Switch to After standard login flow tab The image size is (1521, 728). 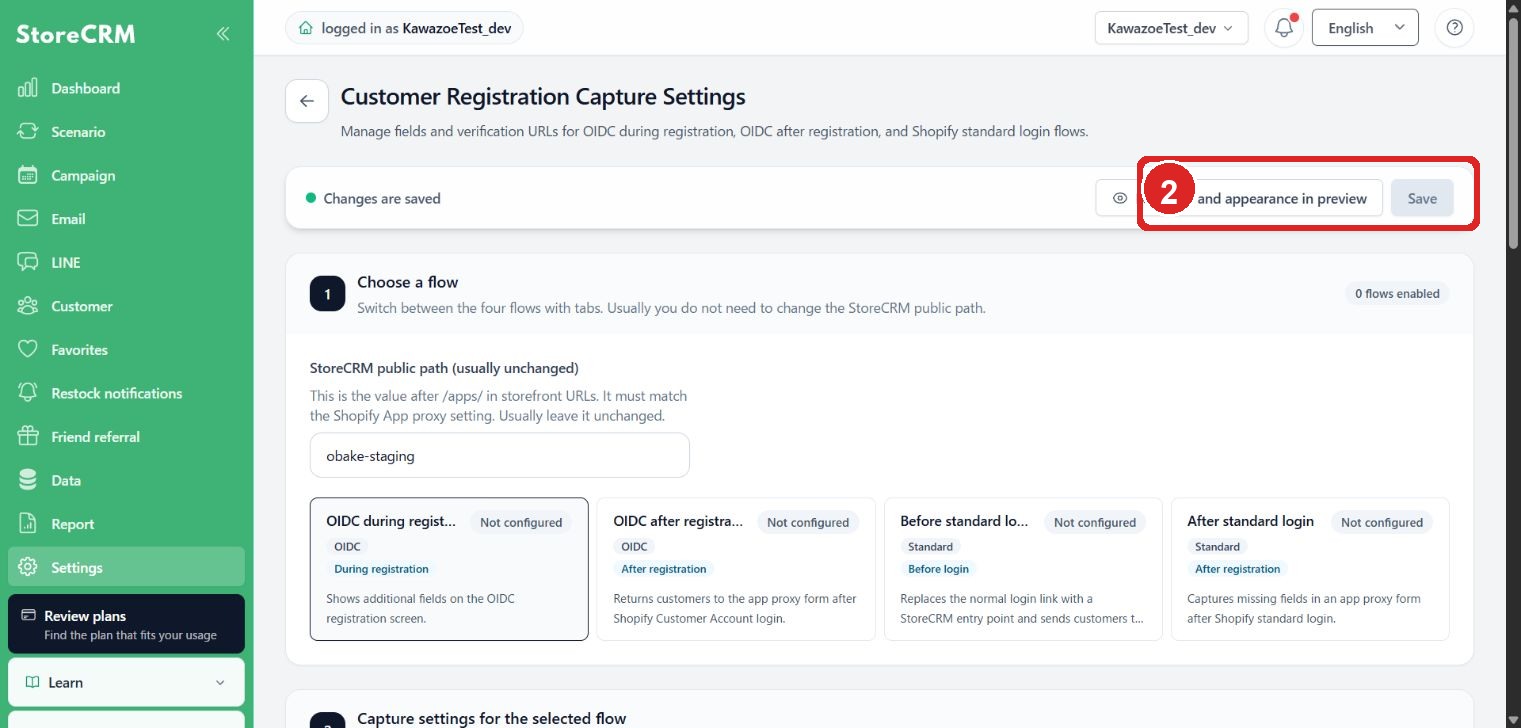tap(1310, 569)
